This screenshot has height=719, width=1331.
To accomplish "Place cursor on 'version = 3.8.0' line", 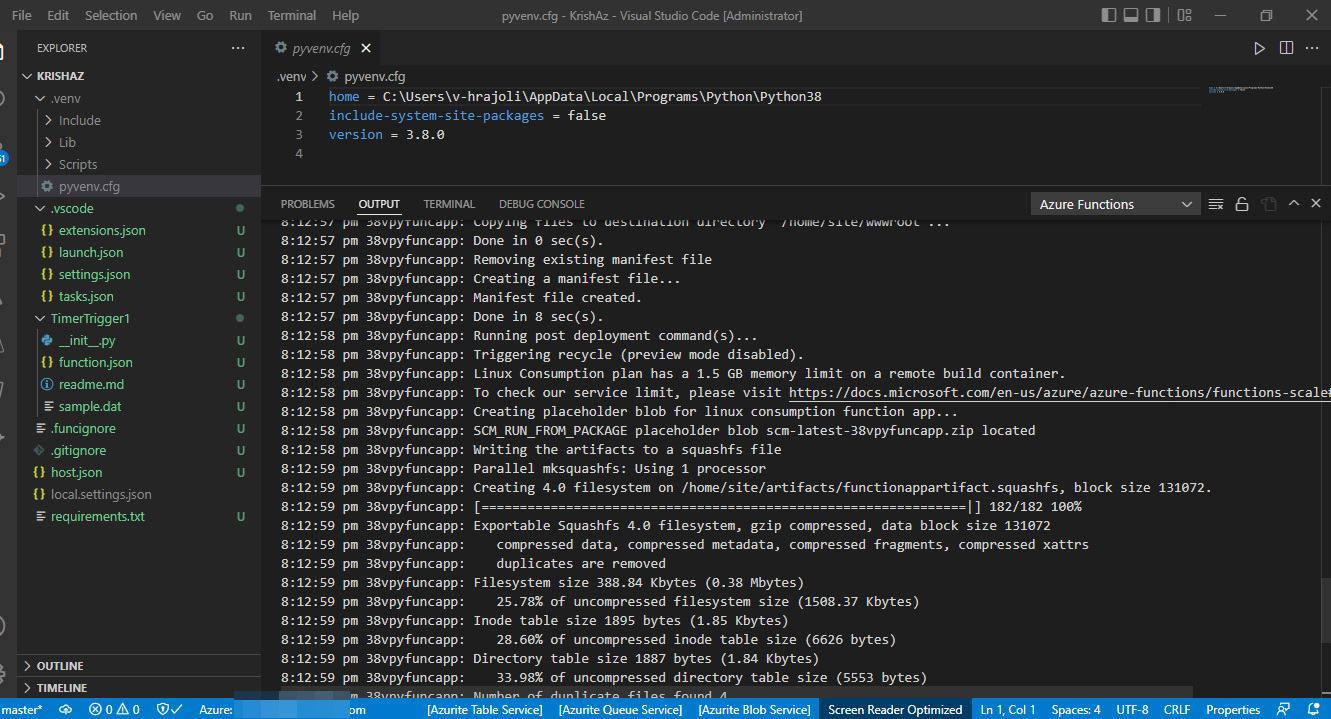I will [386, 134].
